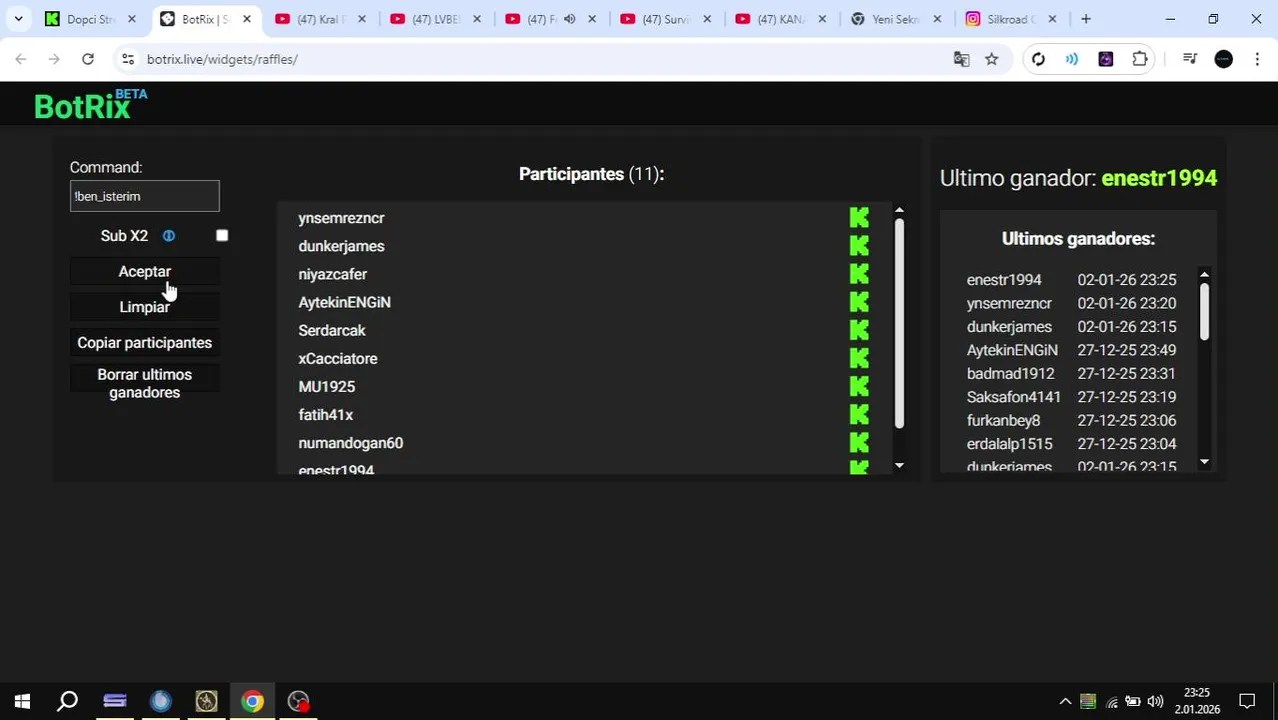Select participant Serdarcak

[x=331, y=330]
